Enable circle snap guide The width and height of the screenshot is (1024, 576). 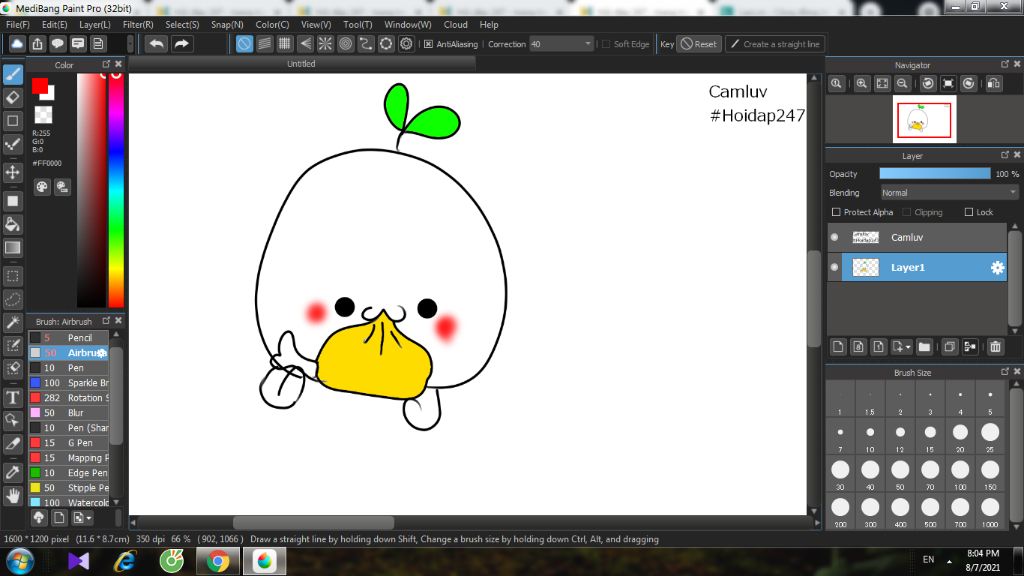pyautogui.click(x=345, y=44)
